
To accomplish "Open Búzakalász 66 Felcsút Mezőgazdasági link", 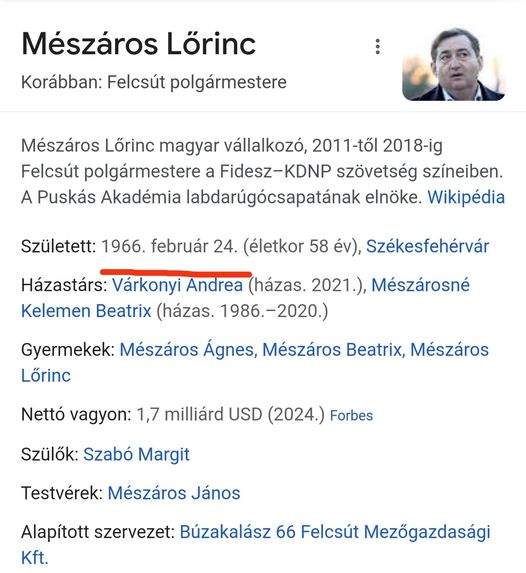I will 335,532.
